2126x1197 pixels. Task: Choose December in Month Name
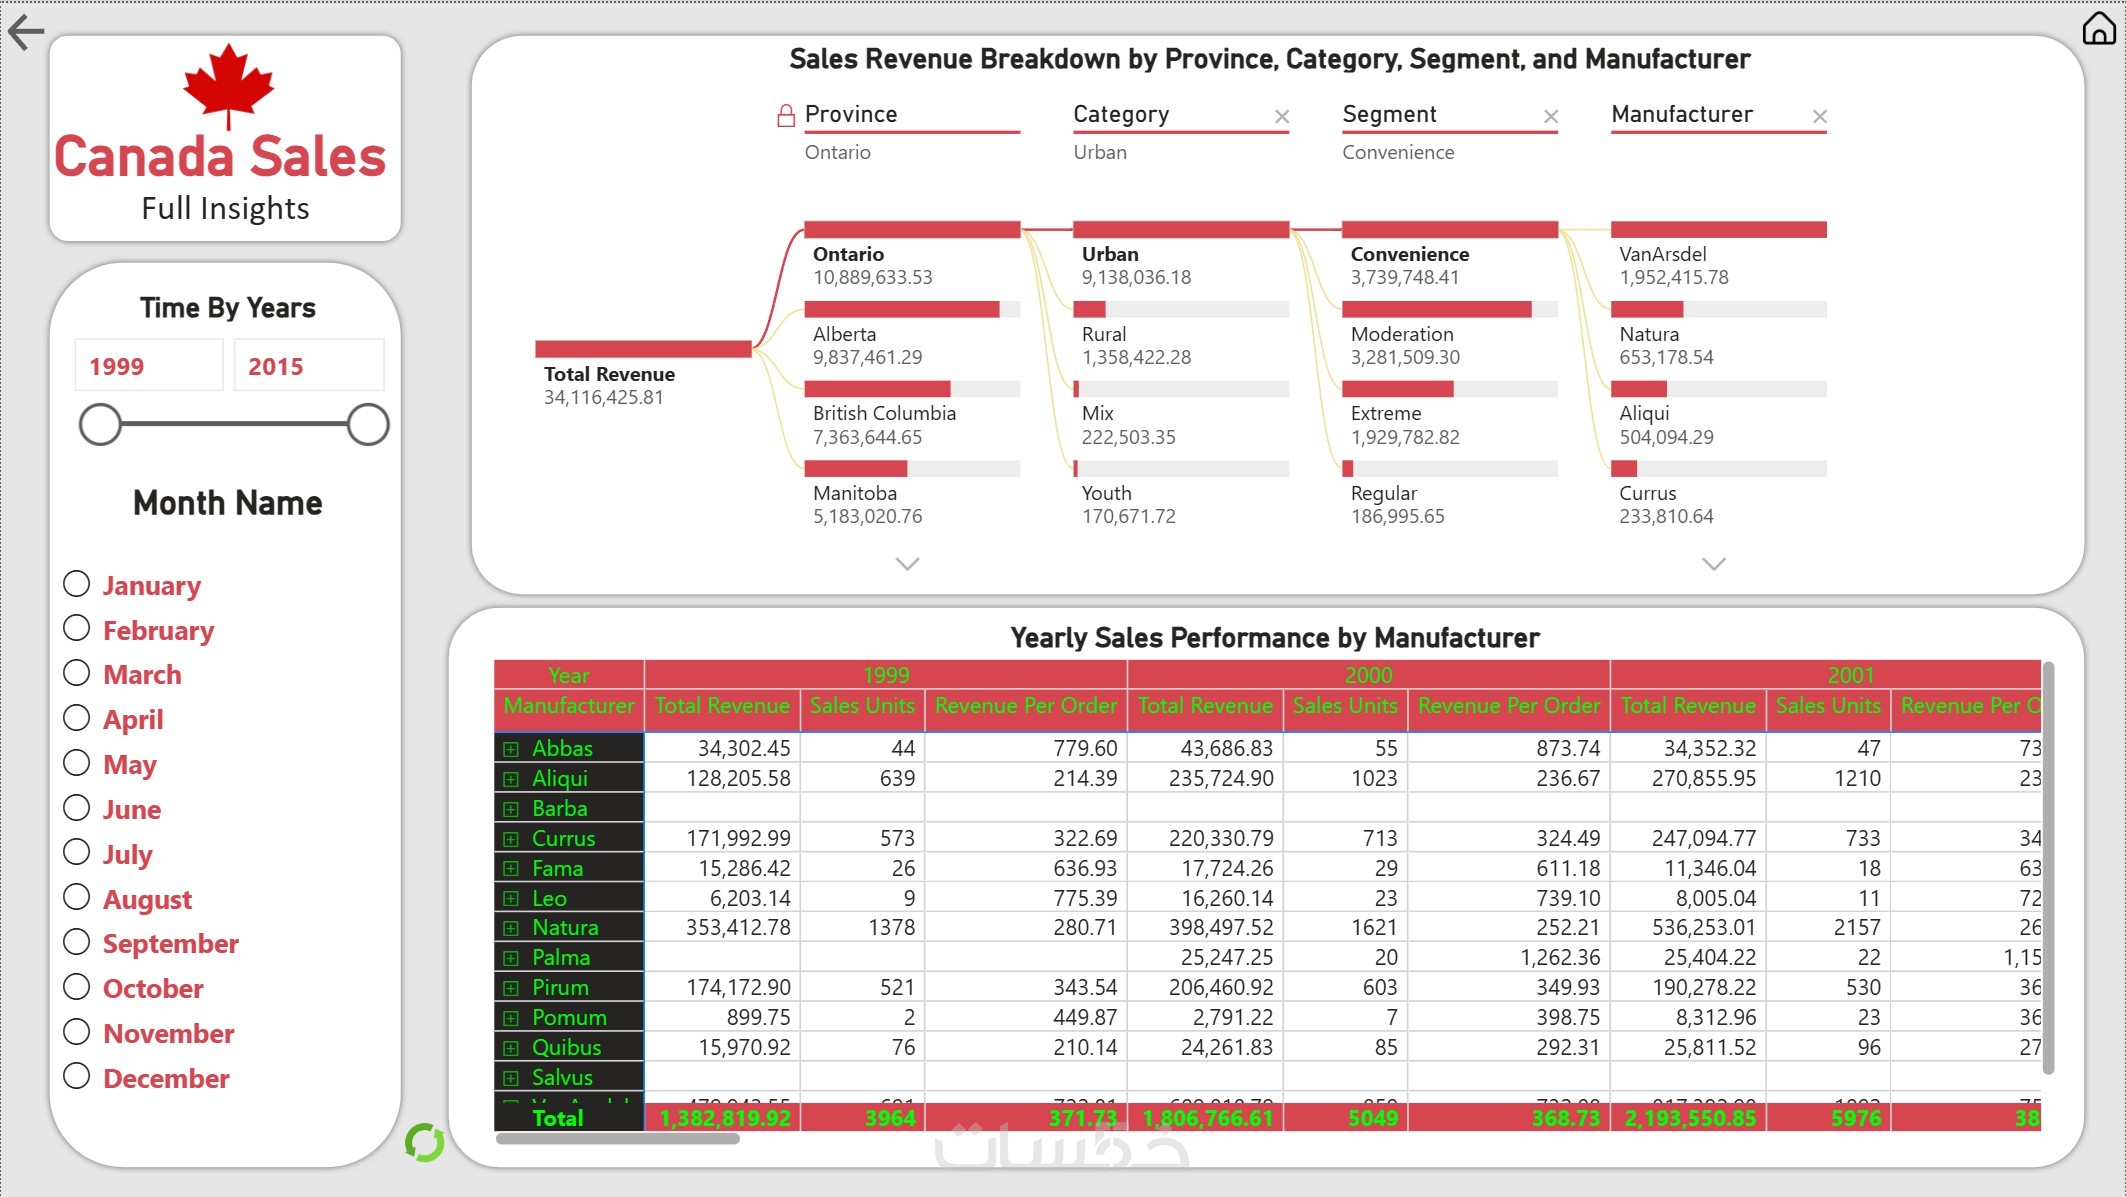tap(77, 1077)
